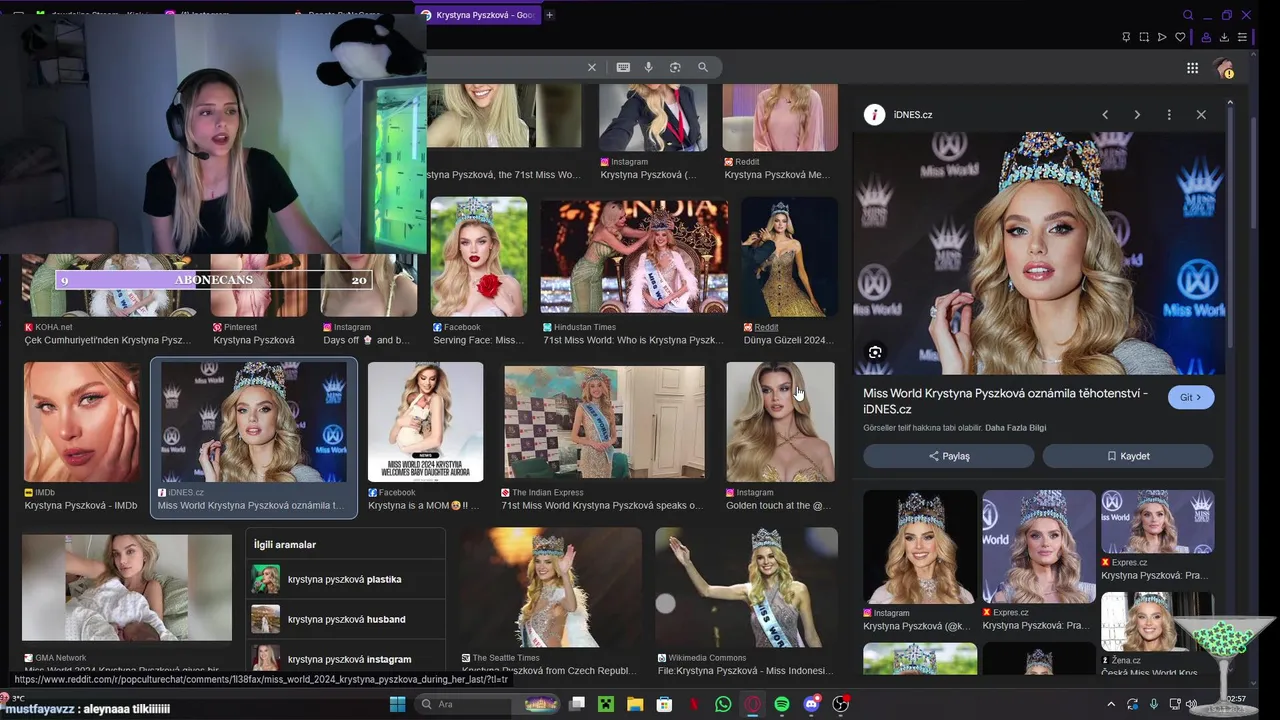Open the Facebook 'Krystyna is a MOM' thumbnail
Screen dimensions: 1280x720
[425, 422]
